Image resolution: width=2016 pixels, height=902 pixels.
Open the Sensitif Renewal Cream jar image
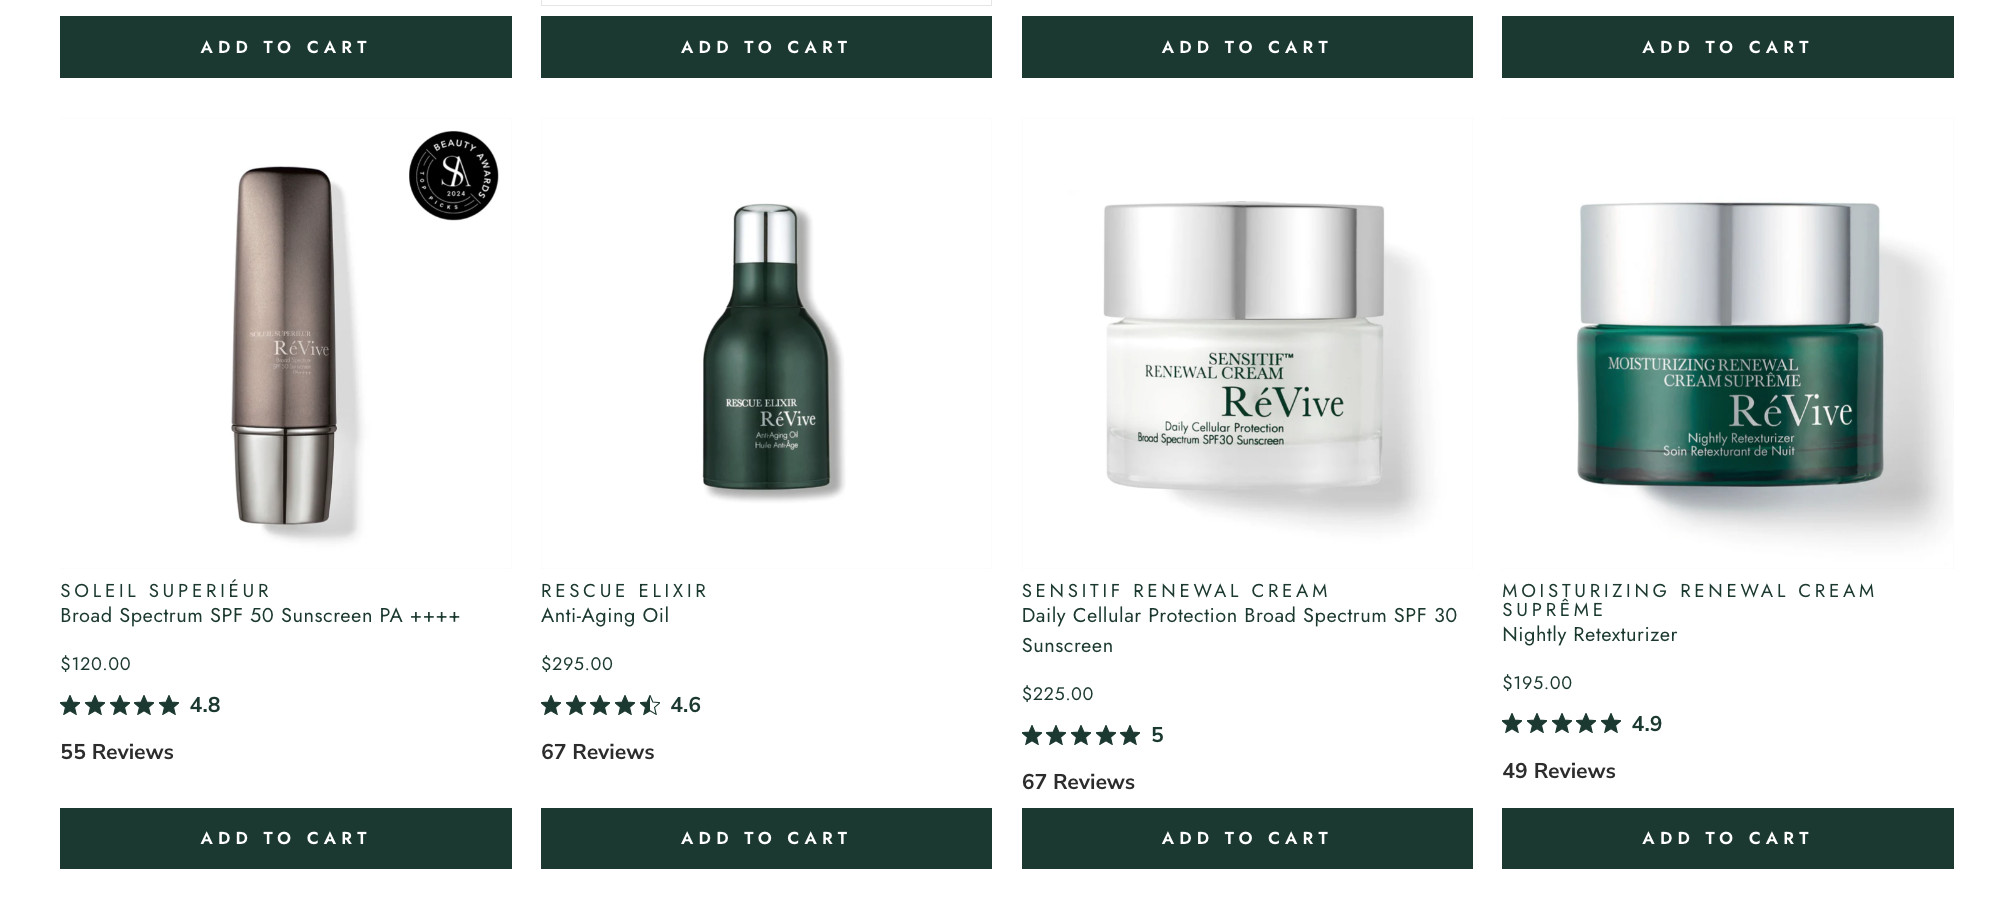1247,344
